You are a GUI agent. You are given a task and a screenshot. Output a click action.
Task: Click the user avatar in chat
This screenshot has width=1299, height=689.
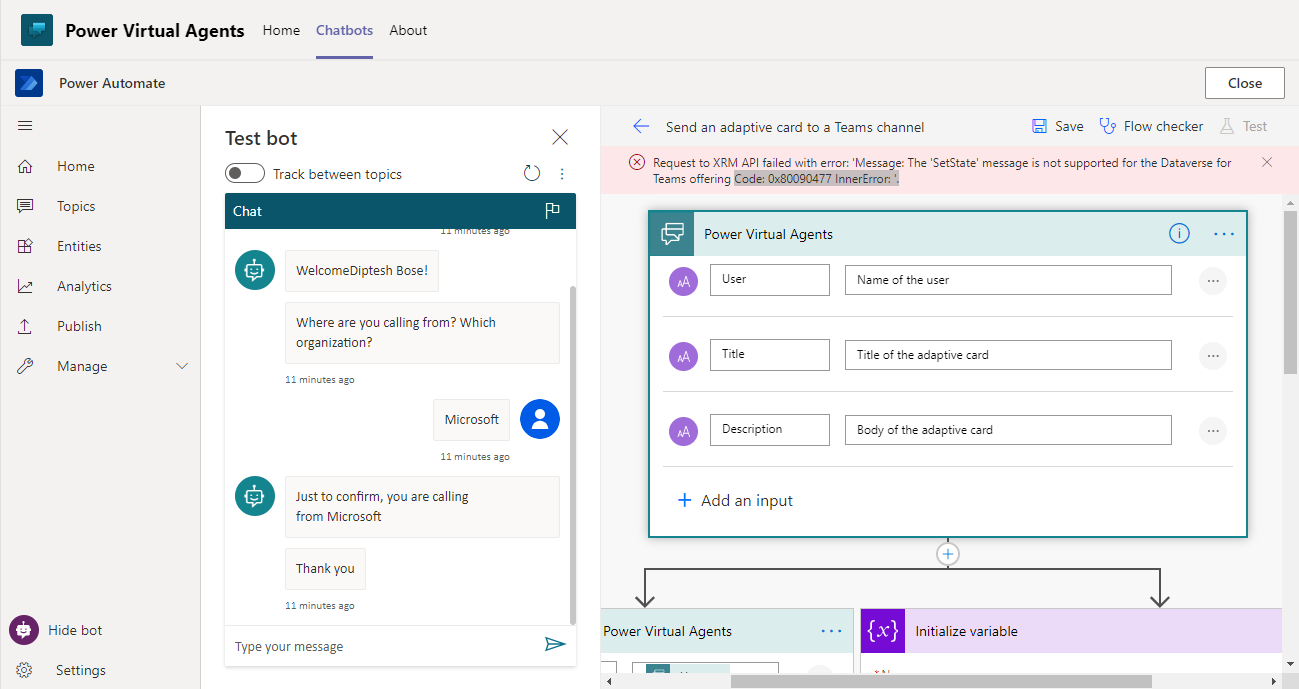coord(540,419)
